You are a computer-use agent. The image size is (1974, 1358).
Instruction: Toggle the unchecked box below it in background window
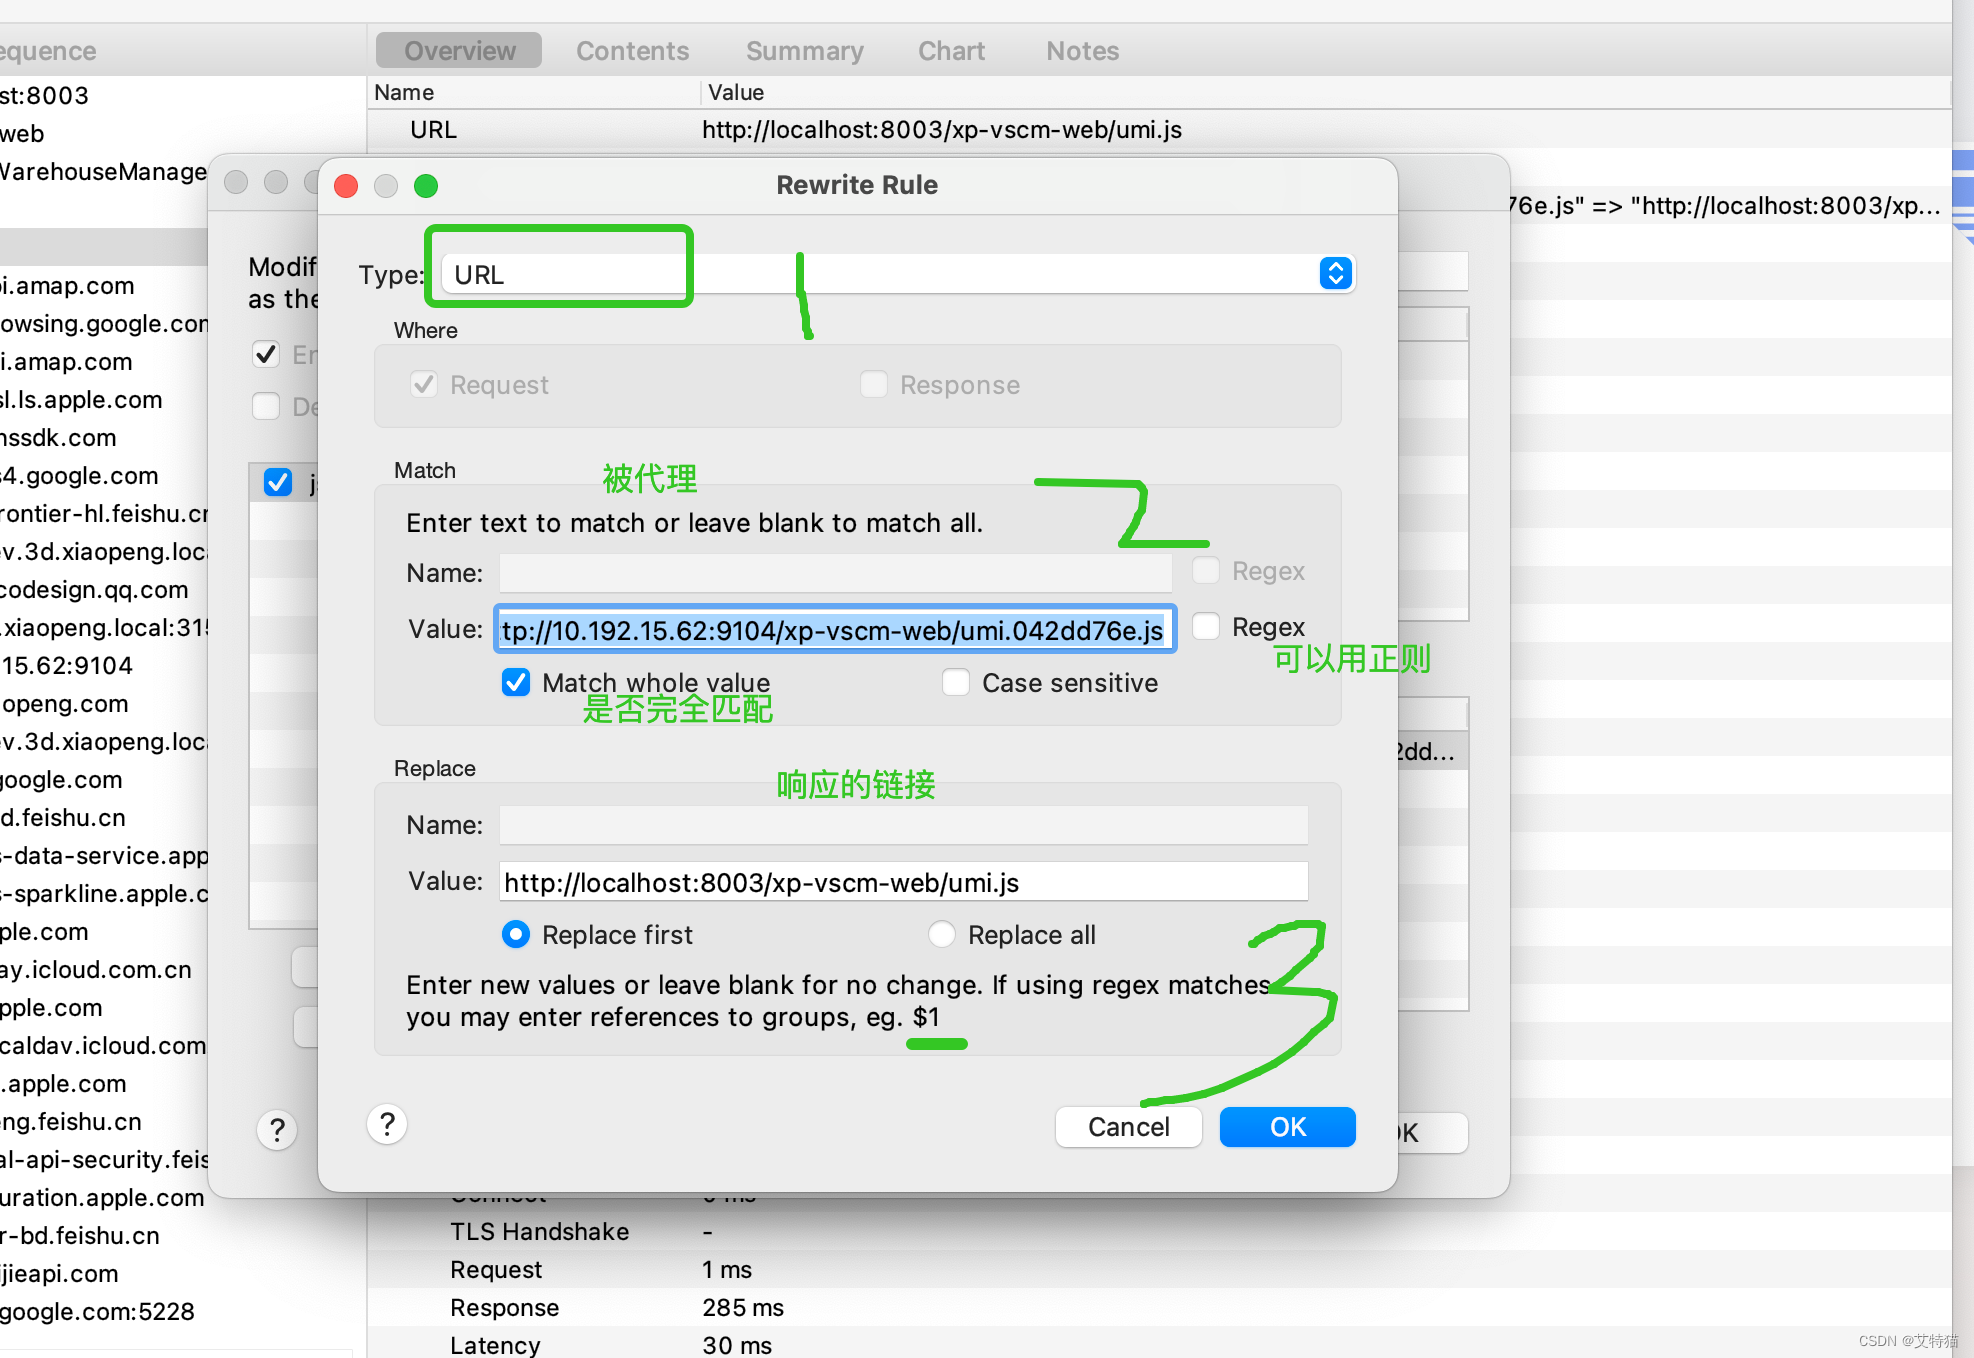coord(265,406)
